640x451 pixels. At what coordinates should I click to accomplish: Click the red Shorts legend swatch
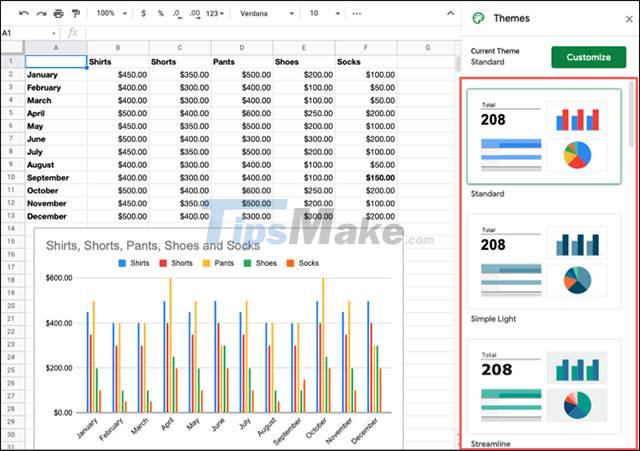pos(163,263)
